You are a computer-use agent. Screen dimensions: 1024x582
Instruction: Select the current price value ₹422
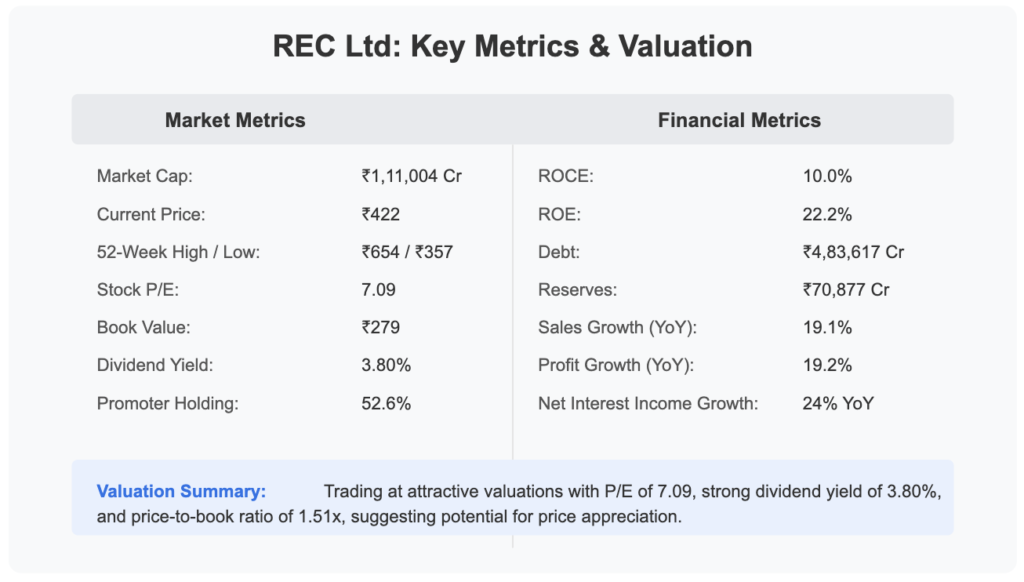381,214
